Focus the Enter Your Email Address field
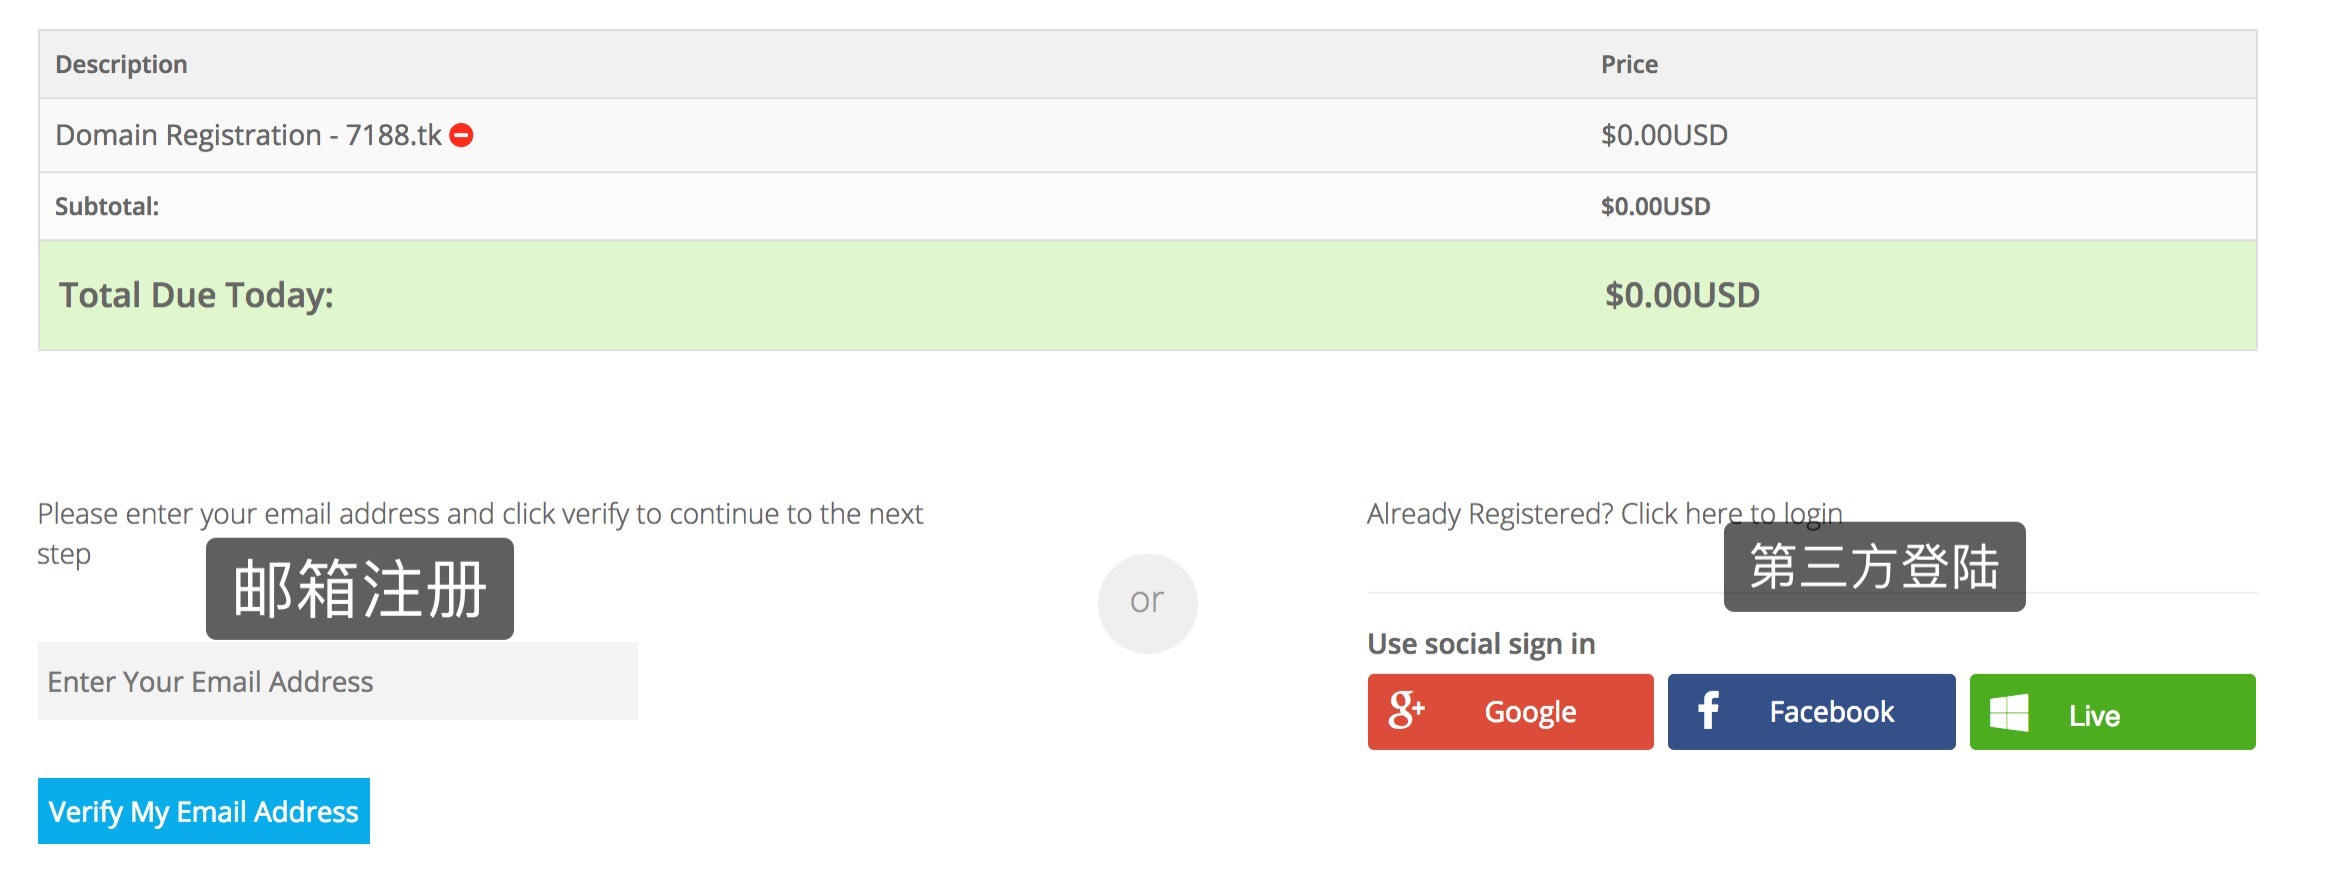The width and height of the screenshot is (2330, 880). coord(337,682)
